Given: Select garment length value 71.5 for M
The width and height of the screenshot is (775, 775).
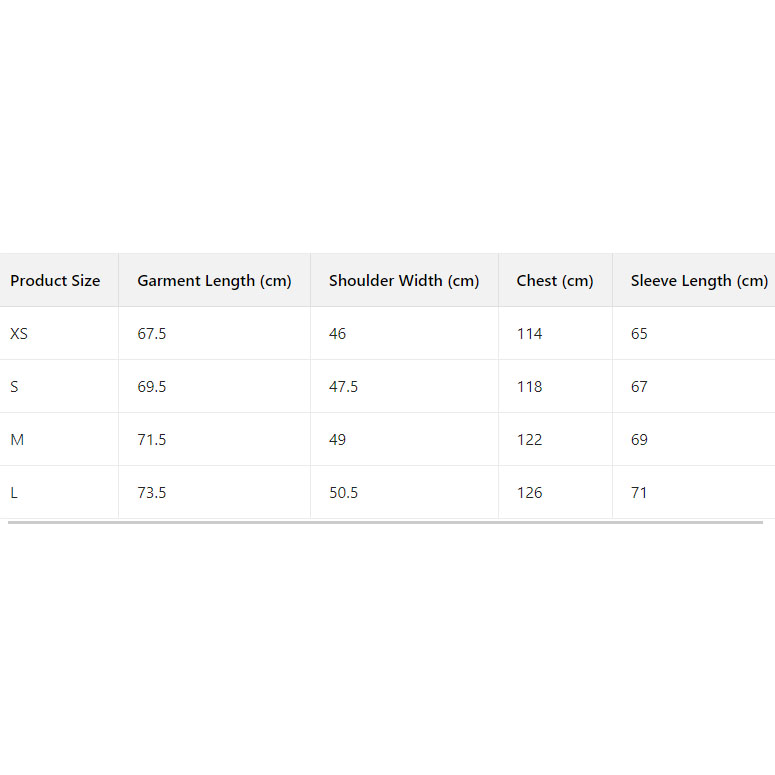Looking at the screenshot, I should (x=152, y=440).
